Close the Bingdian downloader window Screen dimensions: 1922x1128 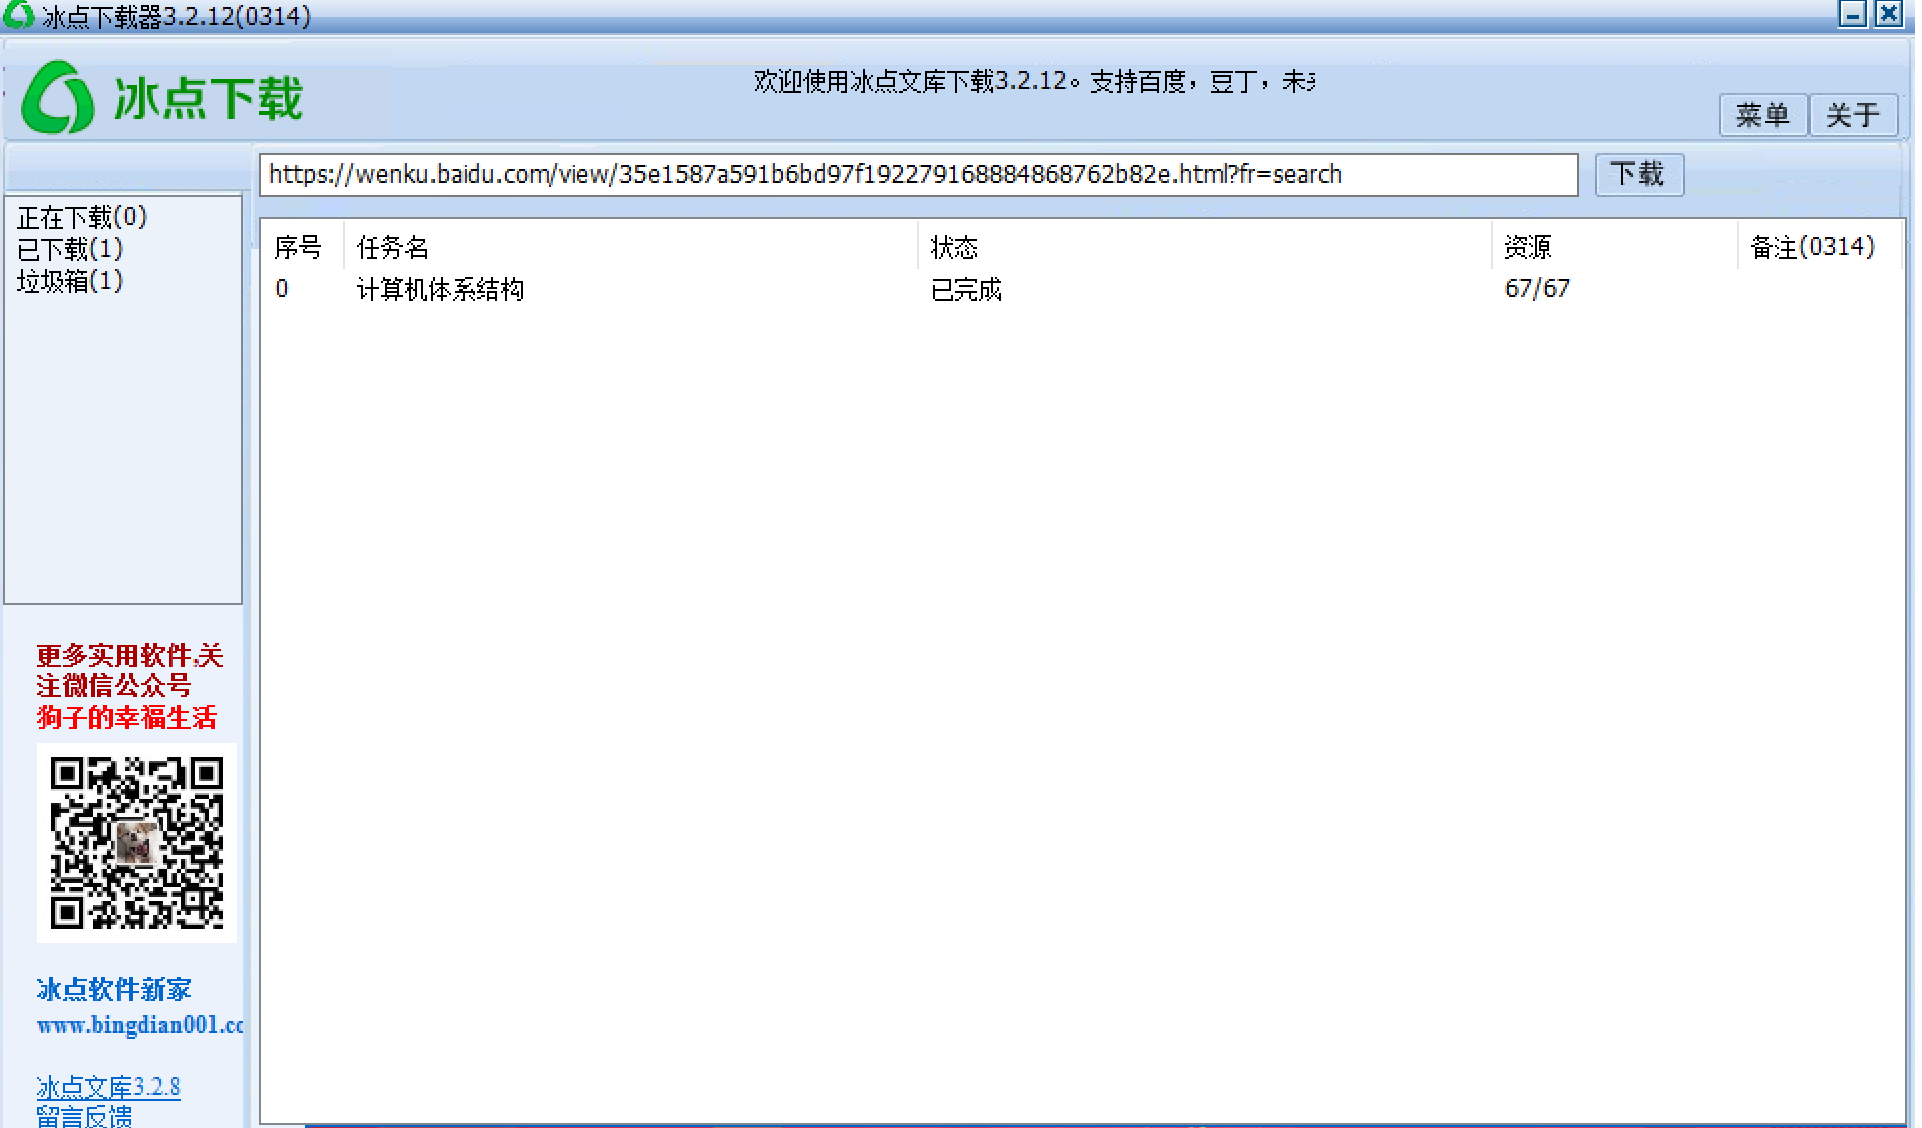pyautogui.click(x=1889, y=13)
